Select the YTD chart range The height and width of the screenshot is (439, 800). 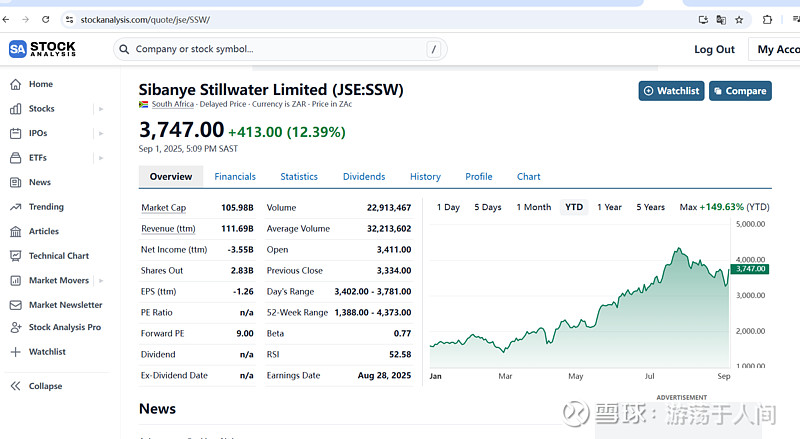click(x=574, y=207)
